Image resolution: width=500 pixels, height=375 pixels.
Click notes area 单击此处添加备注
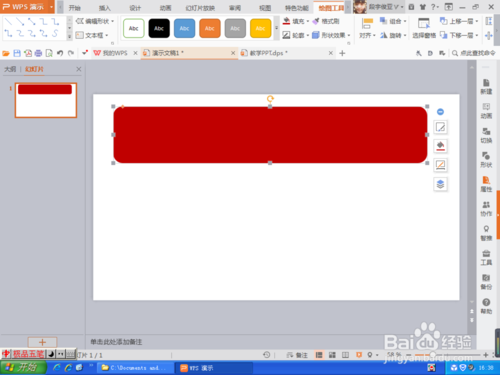coord(116,342)
